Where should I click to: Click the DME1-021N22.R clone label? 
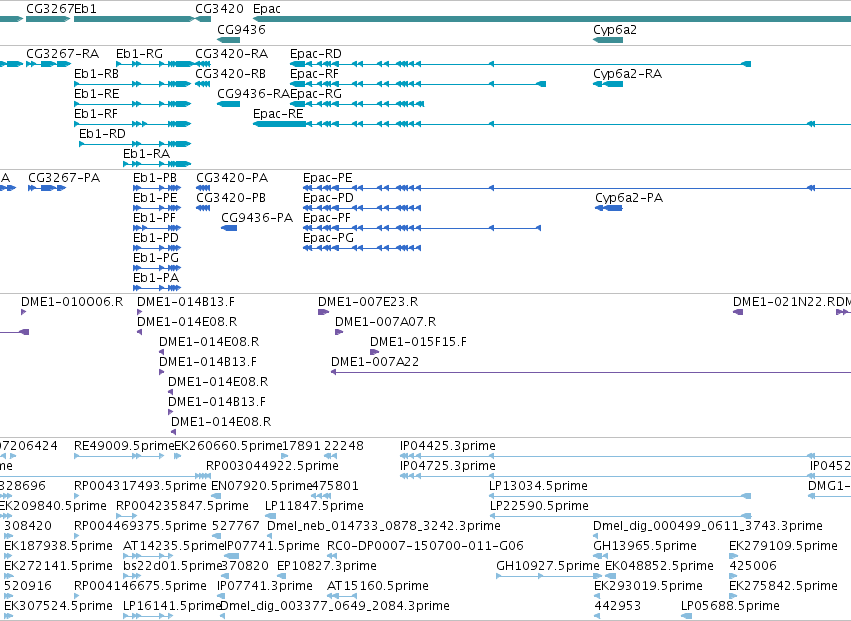click(x=786, y=302)
